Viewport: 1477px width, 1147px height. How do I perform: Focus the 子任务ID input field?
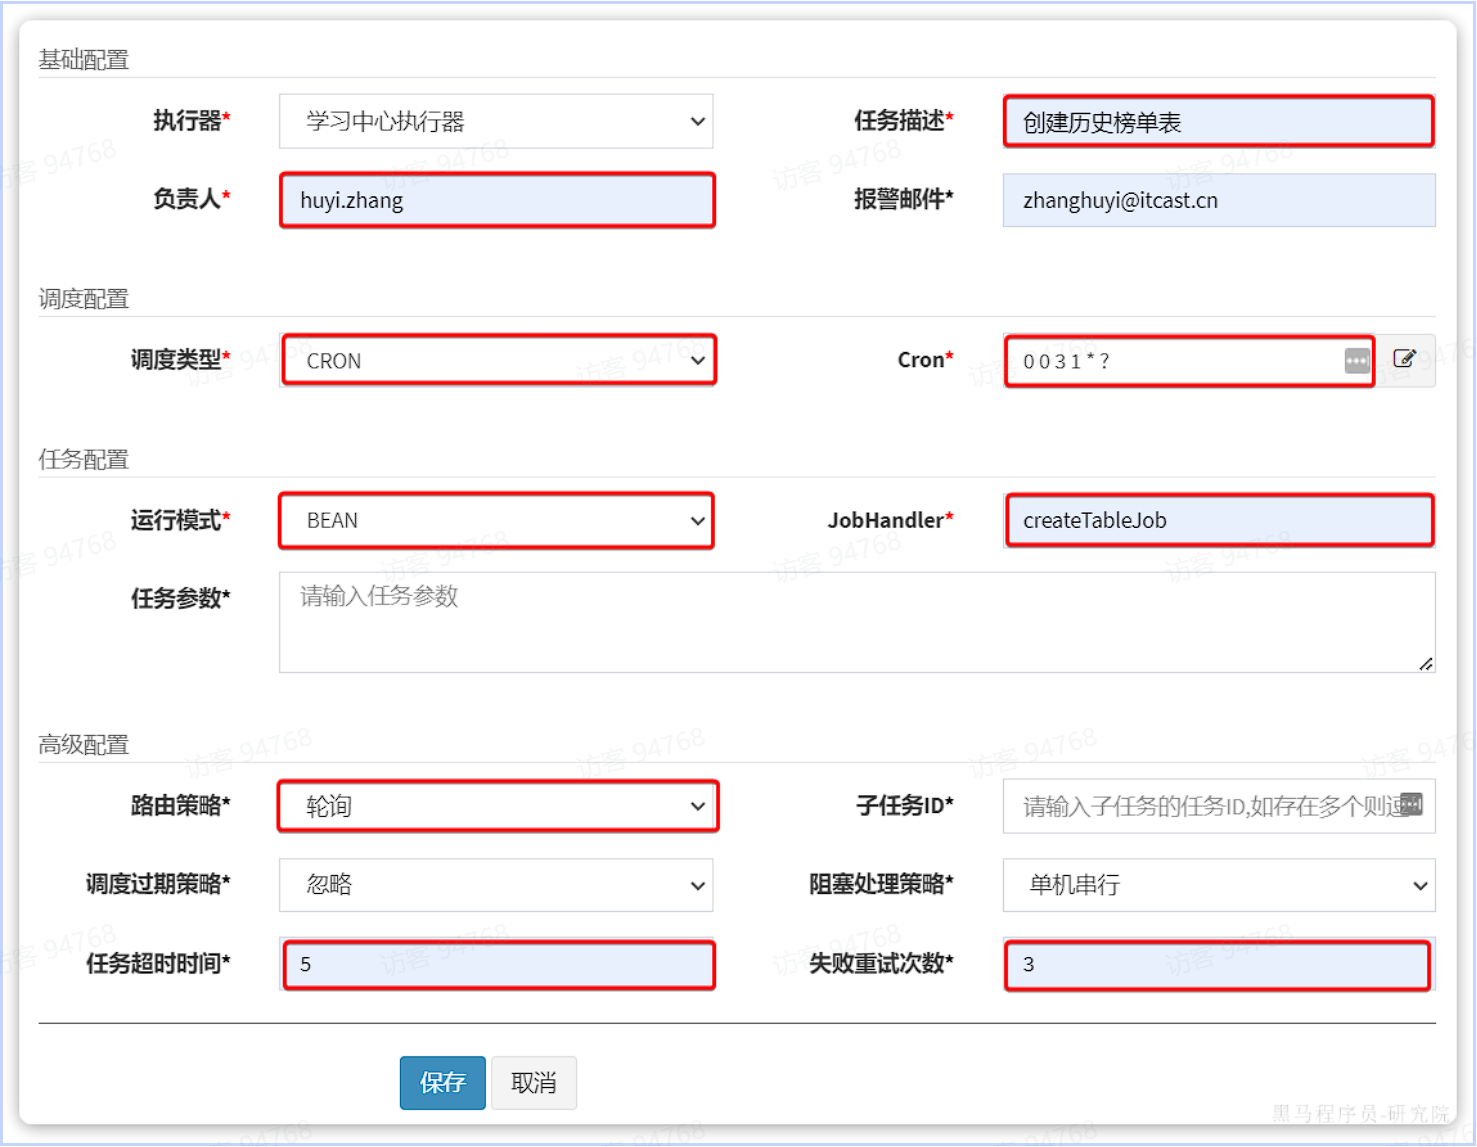(x=1219, y=806)
